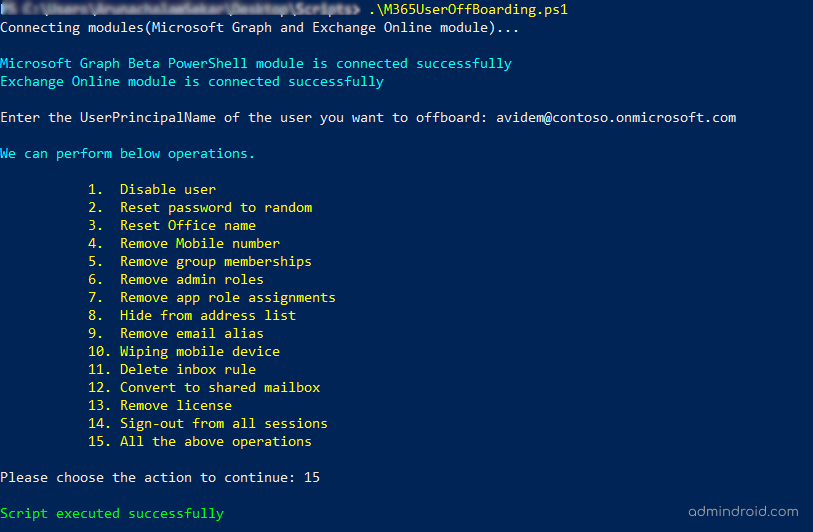Viewport: 813px width, 532px height.
Task: Click the 'We can perform below operations' text
Action: click(128, 153)
